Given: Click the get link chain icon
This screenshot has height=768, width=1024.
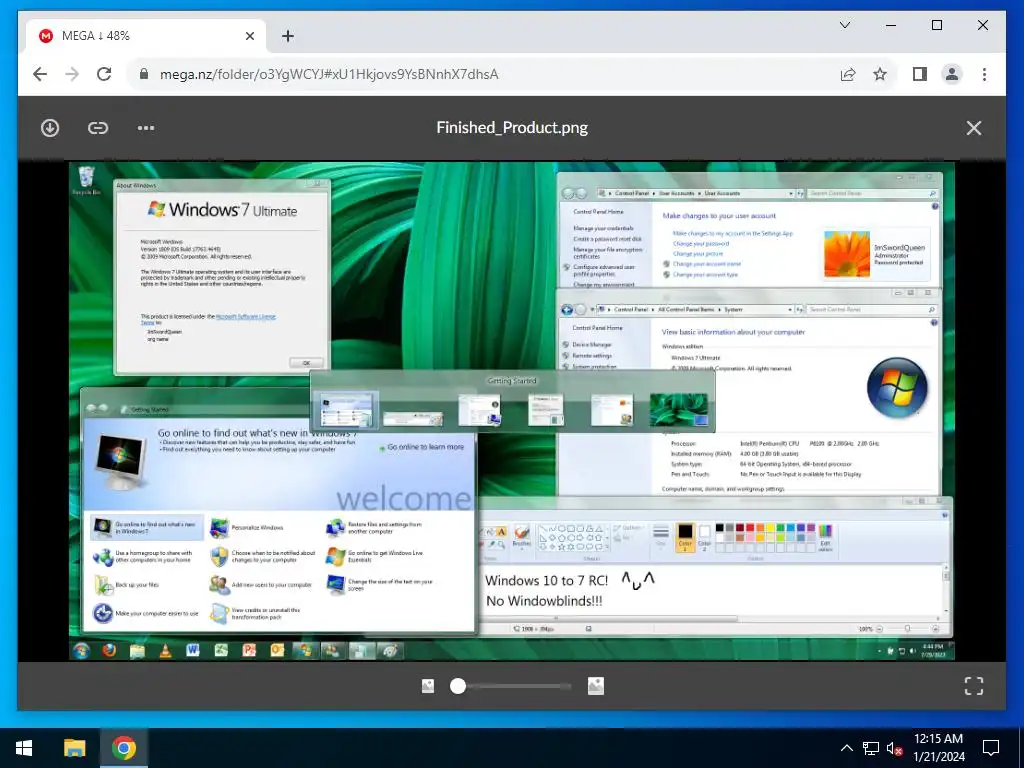Looking at the screenshot, I should (98, 128).
